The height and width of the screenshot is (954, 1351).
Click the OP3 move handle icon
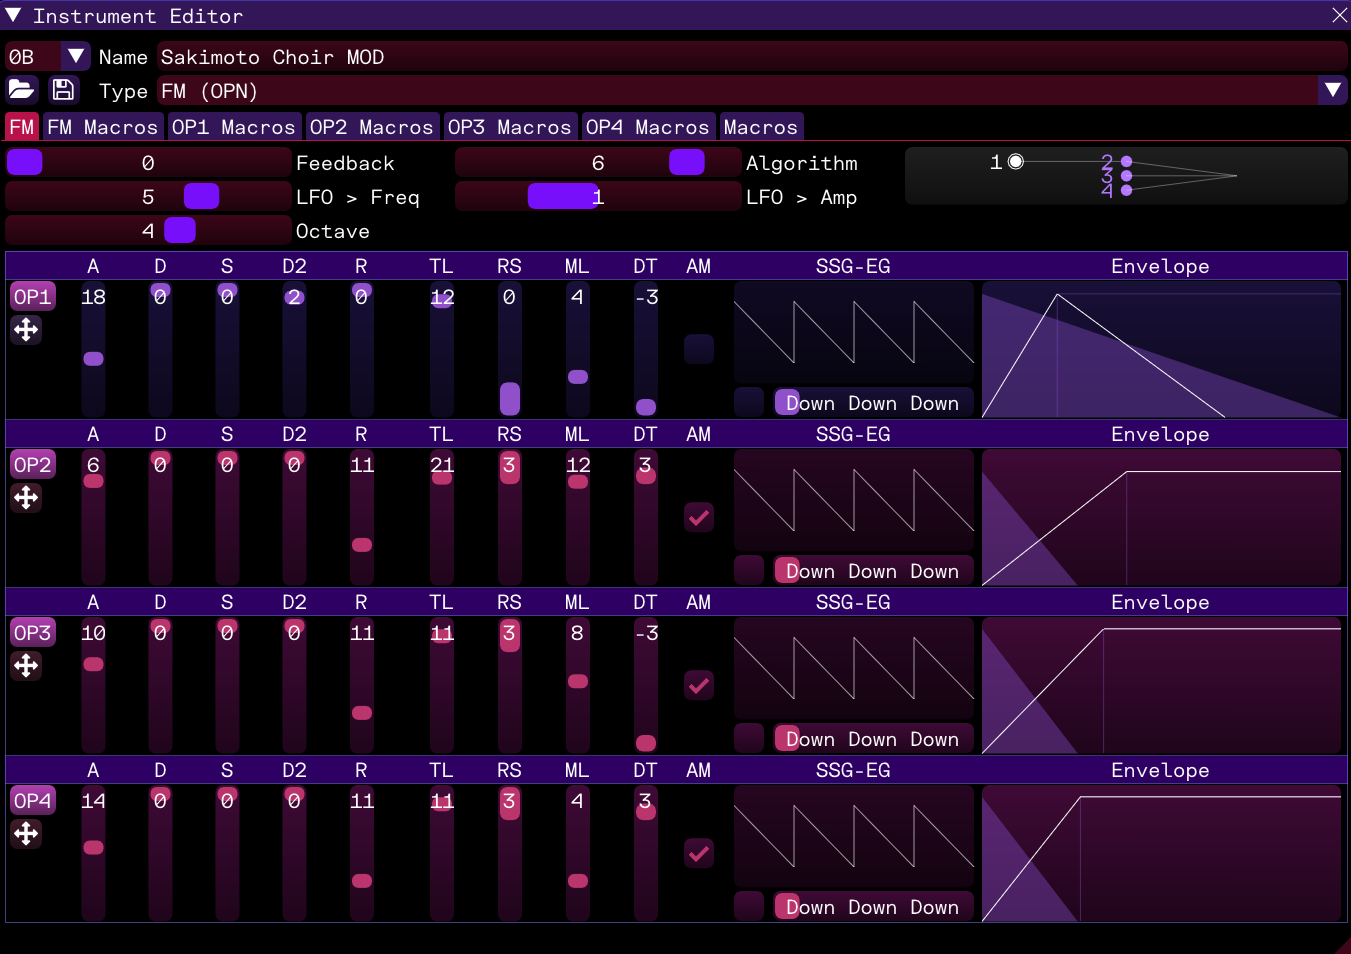pos(26,666)
